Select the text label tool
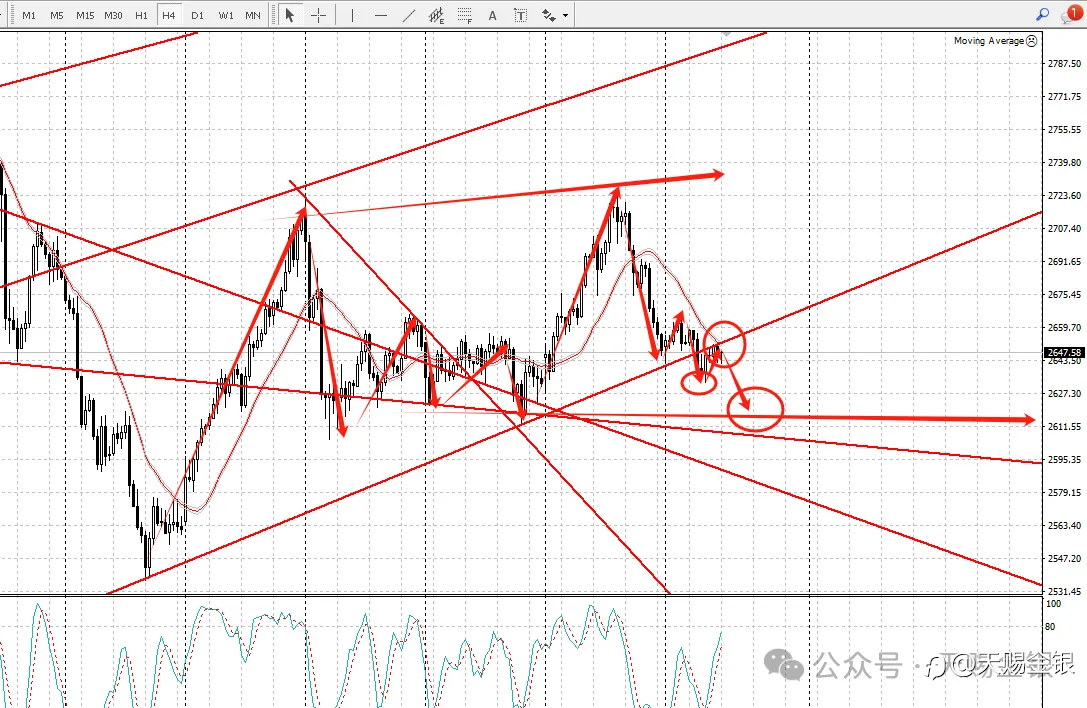 [x=521, y=15]
